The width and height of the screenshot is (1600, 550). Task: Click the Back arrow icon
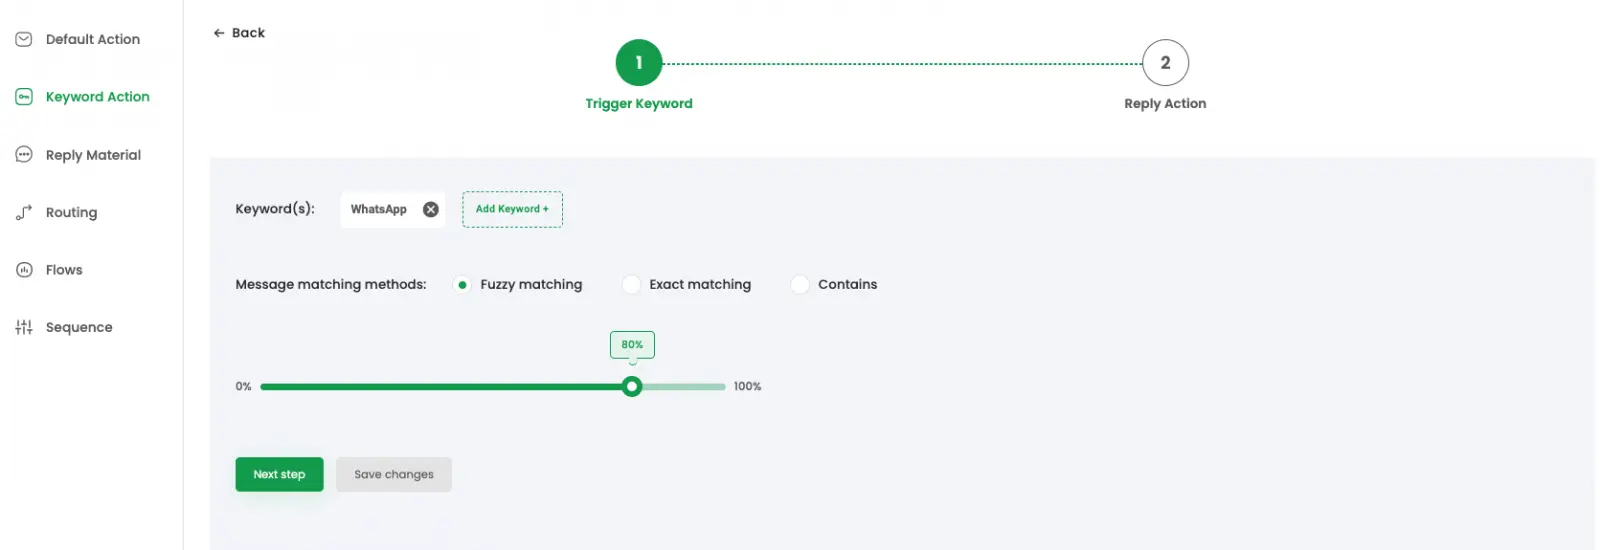pyautogui.click(x=219, y=33)
